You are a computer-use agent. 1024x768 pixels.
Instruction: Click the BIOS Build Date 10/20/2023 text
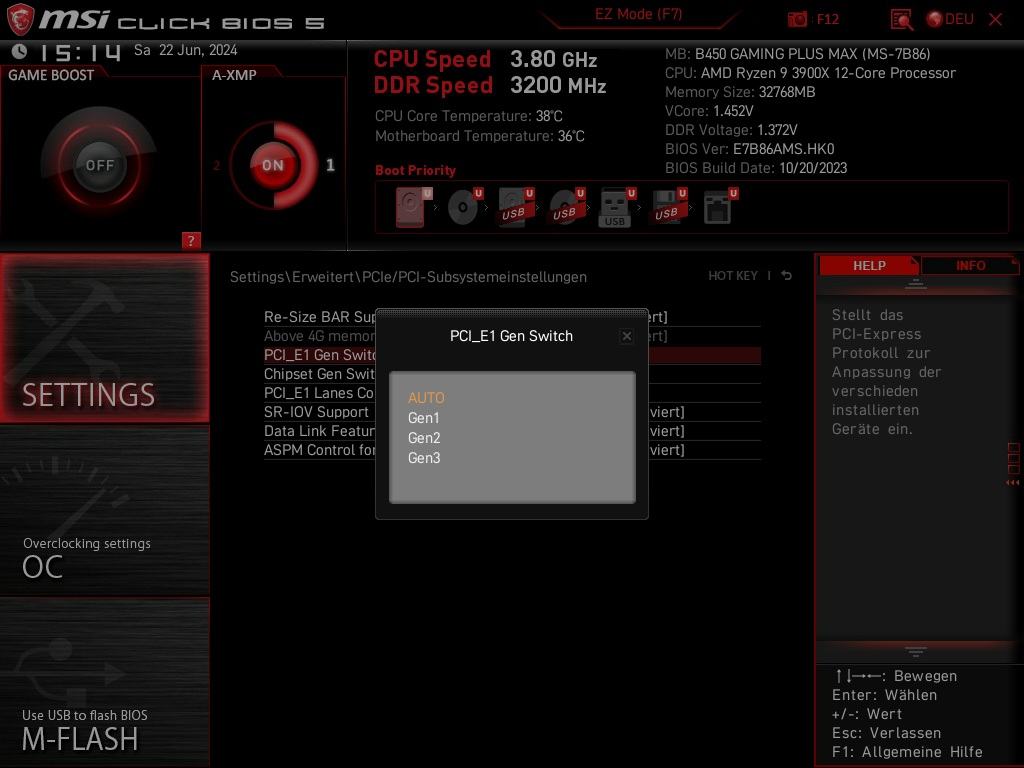756,168
